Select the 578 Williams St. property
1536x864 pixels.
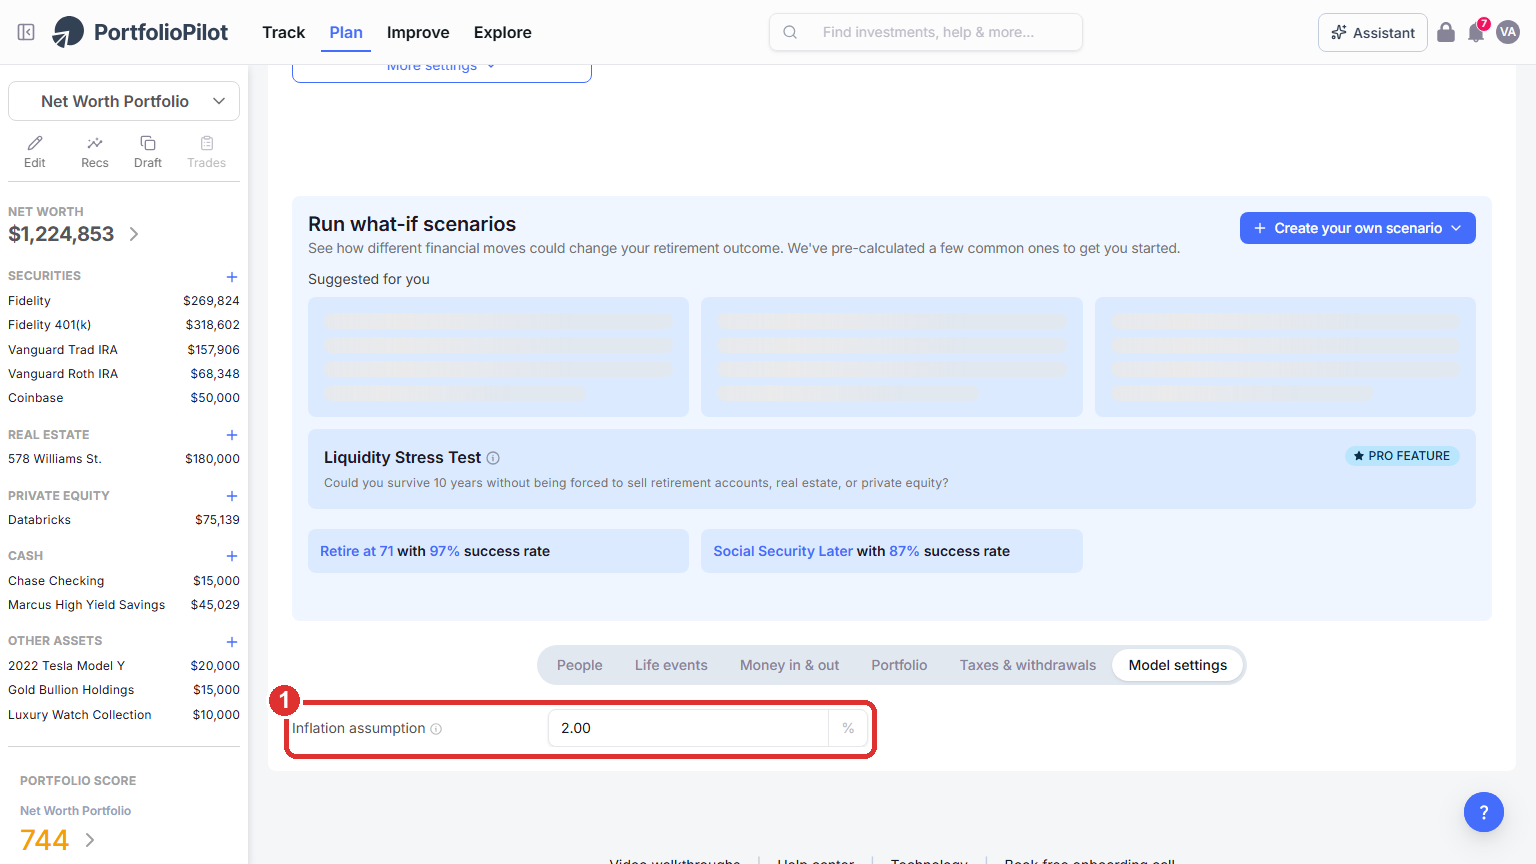coord(124,459)
